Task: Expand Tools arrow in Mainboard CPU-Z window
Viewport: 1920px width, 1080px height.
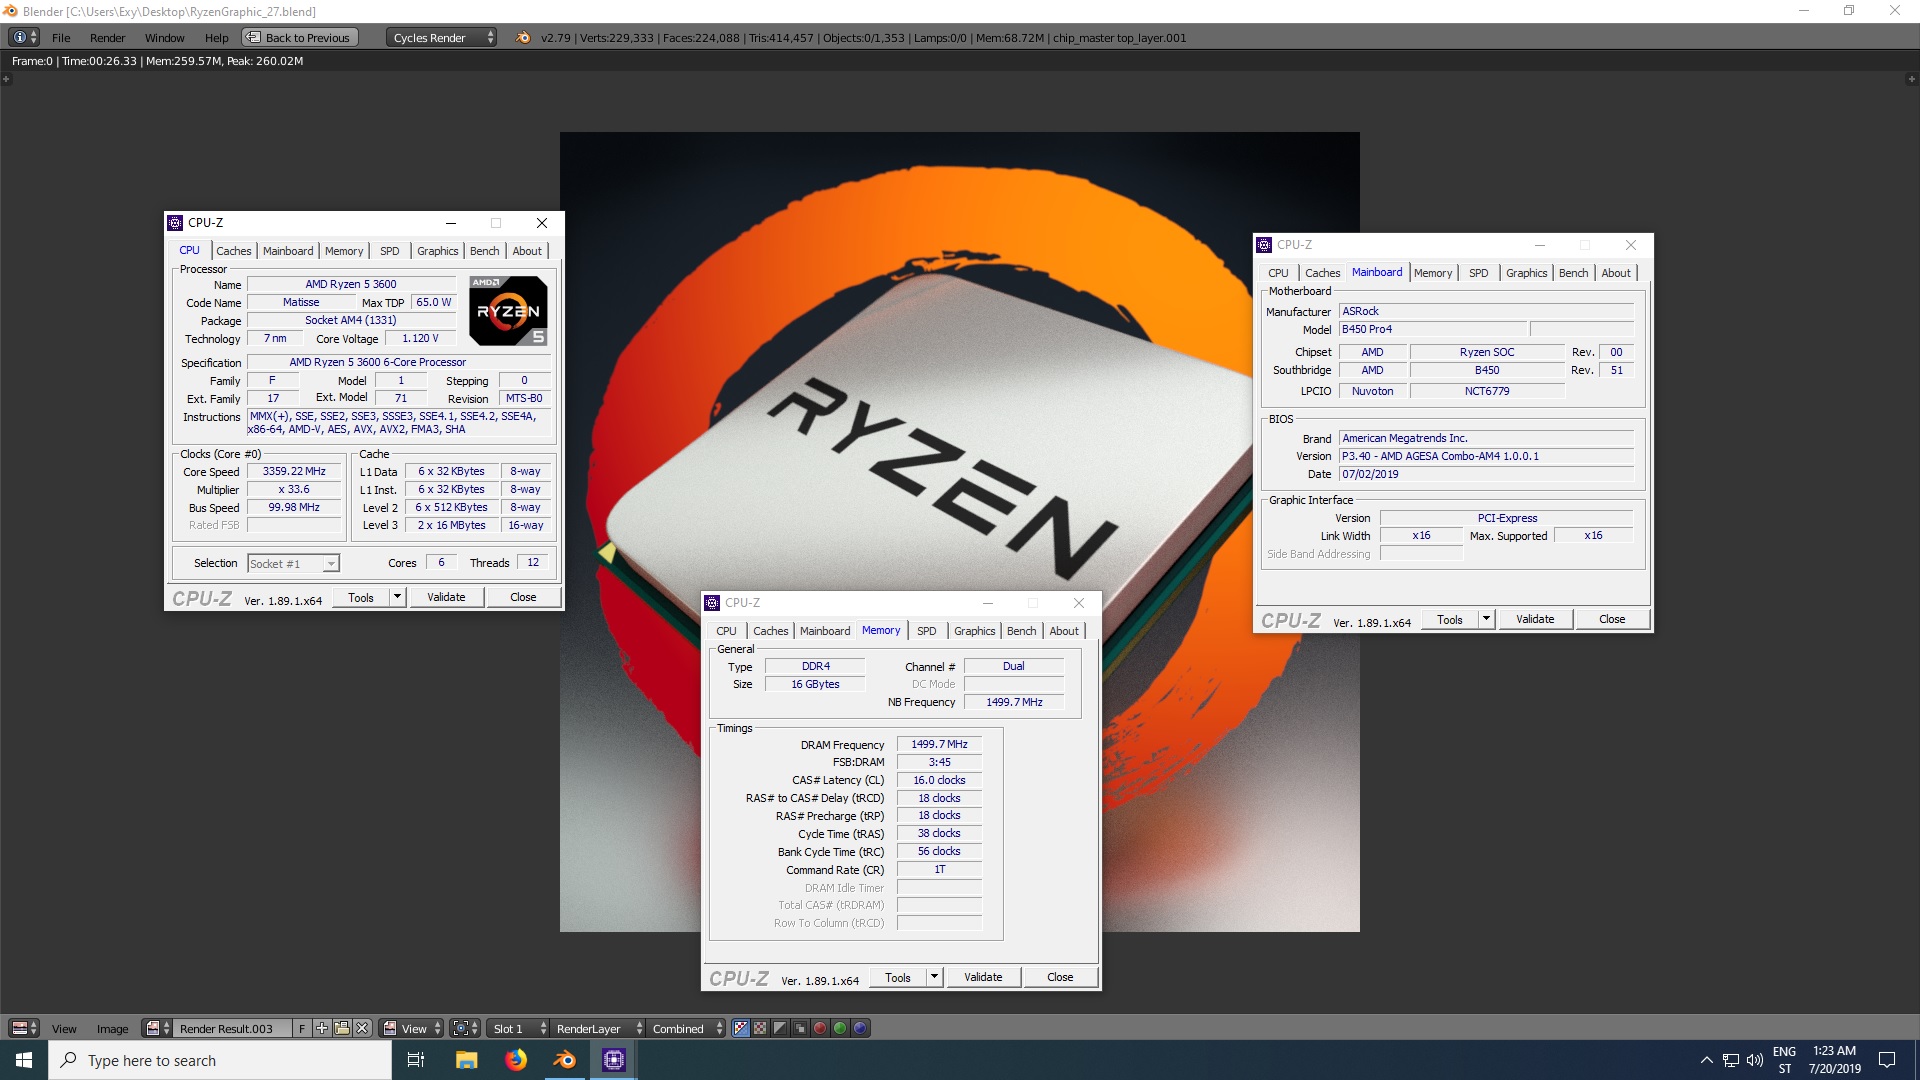Action: click(1486, 619)
